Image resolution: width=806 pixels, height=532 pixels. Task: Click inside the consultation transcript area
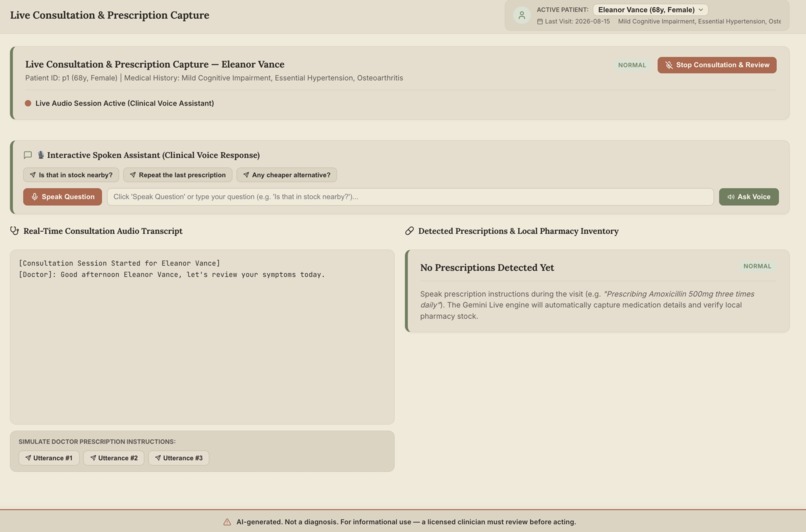coord(202,337)
